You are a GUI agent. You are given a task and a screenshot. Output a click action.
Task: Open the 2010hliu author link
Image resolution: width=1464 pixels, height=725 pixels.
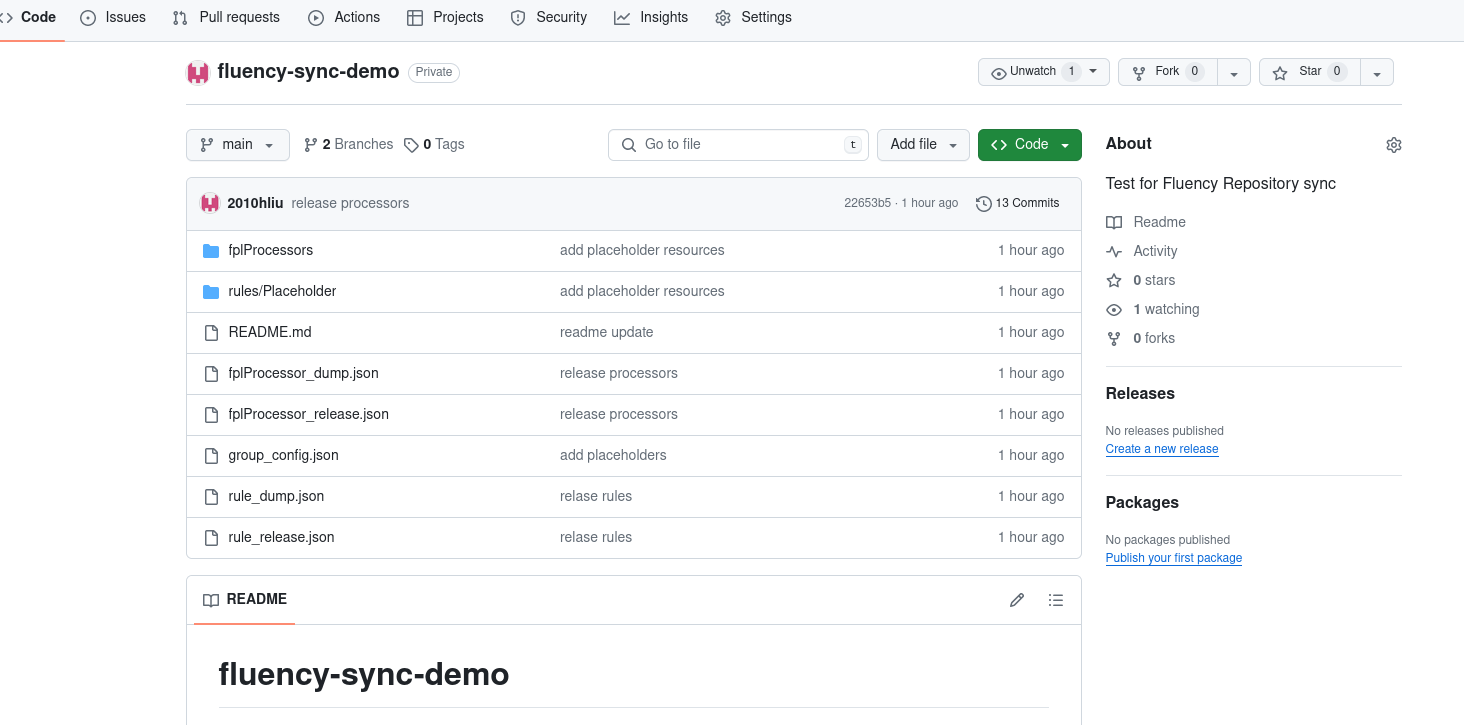click(255, 203)
